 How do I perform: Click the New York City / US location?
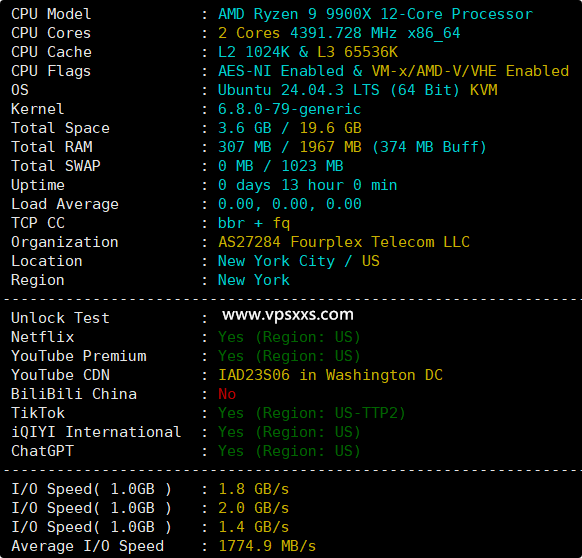point(299,261)
